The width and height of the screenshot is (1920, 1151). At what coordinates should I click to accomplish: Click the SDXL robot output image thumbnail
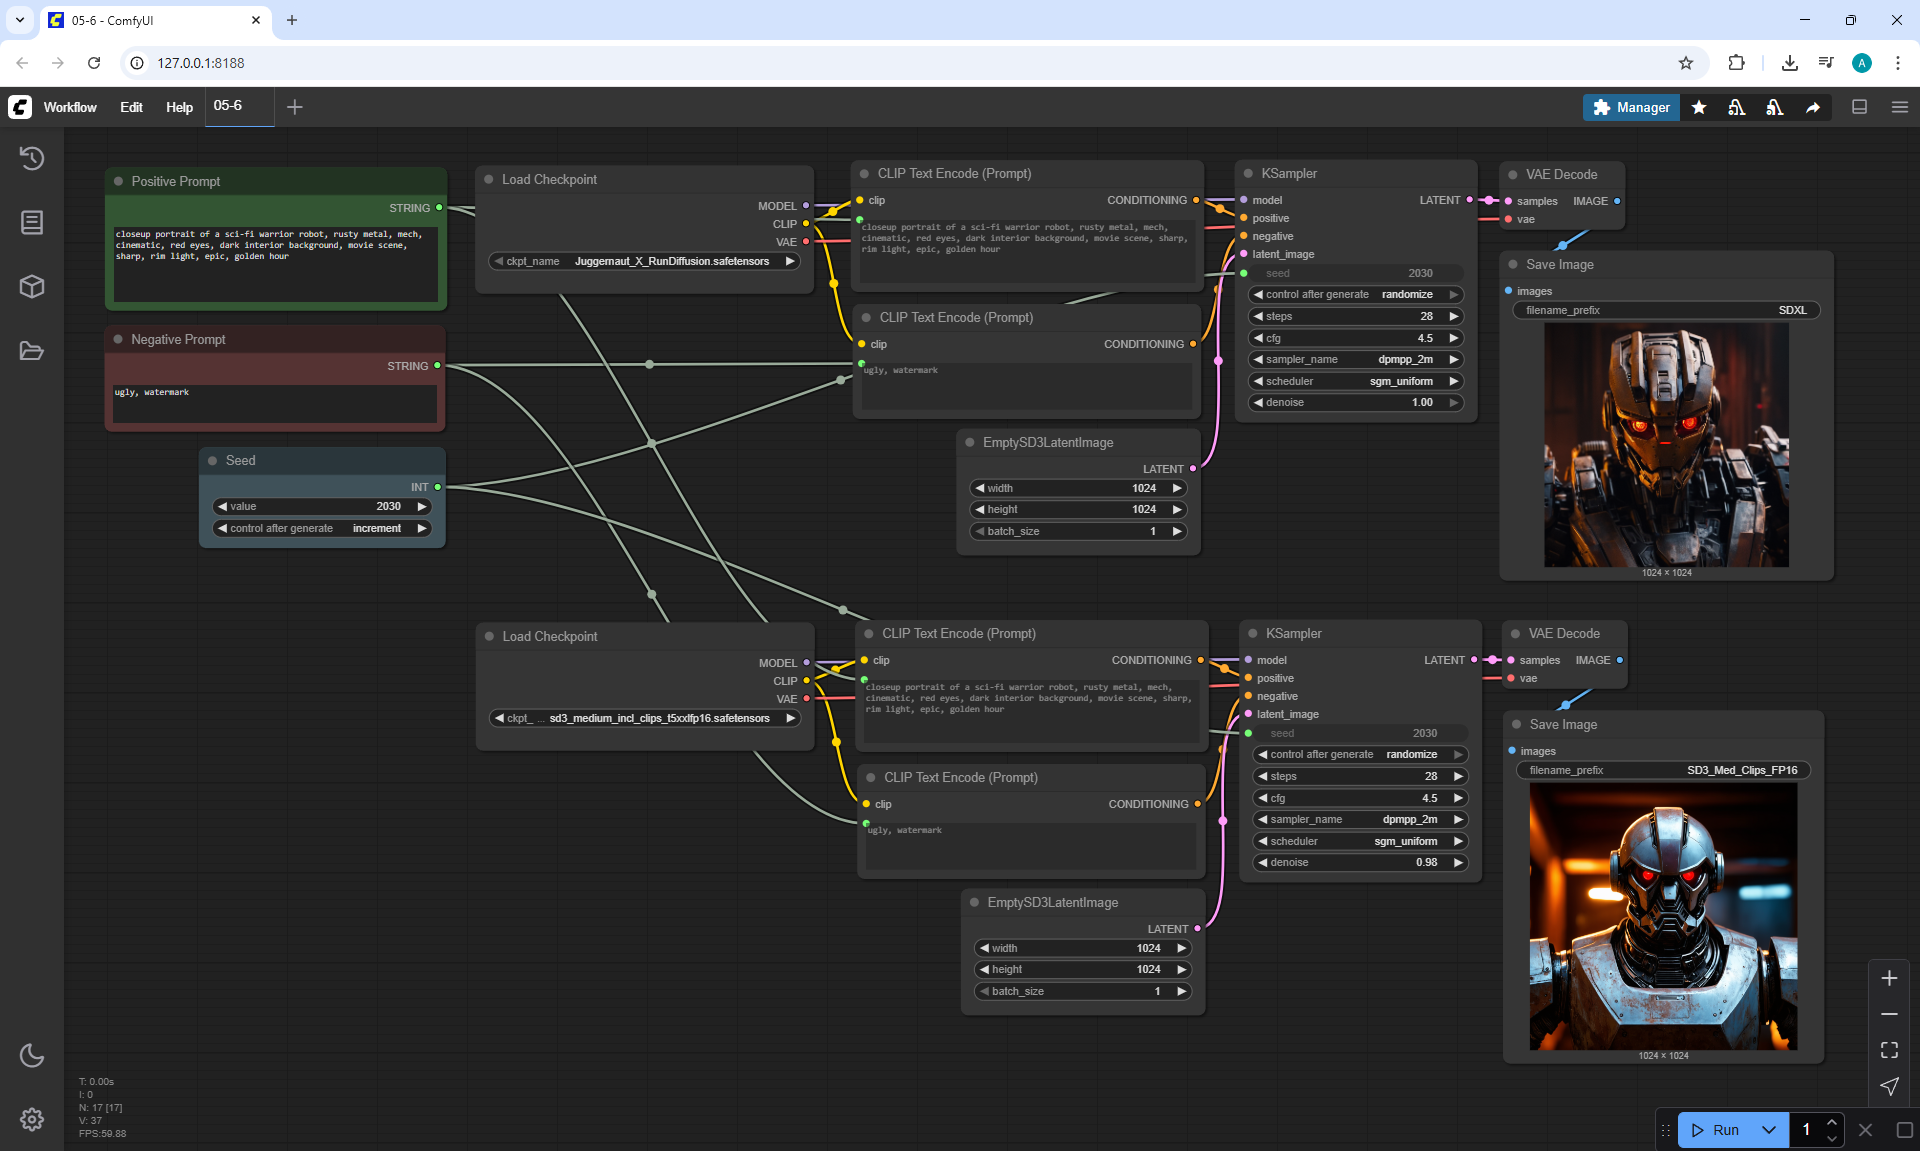(x=1666, y=445)
